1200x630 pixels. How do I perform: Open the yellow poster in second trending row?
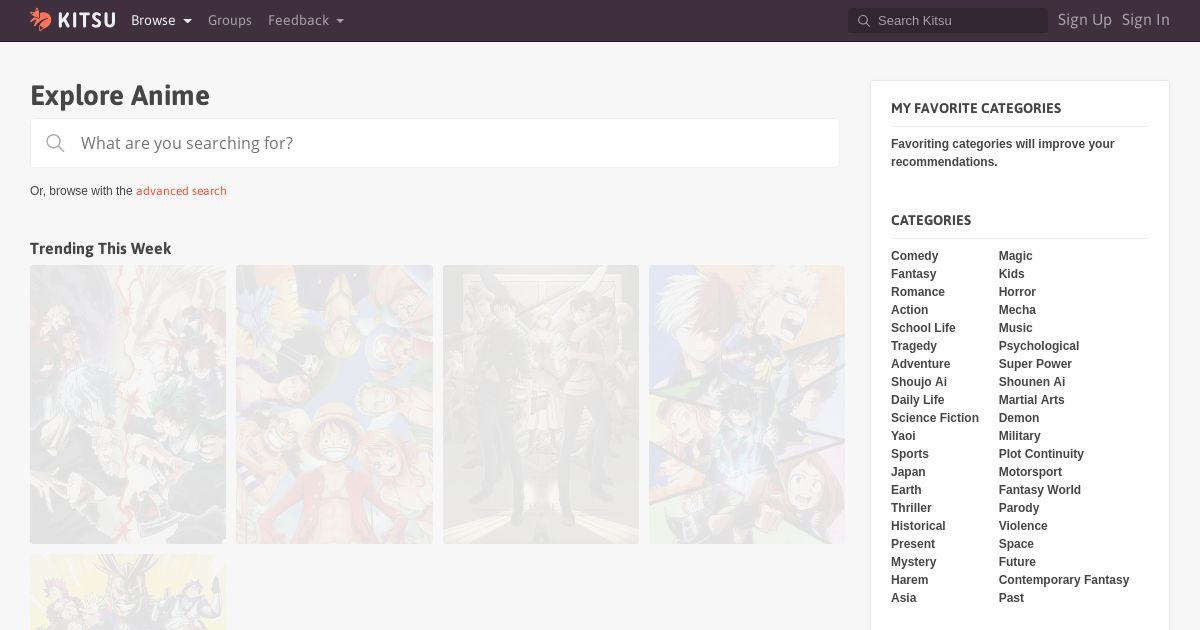coord(128,592)
